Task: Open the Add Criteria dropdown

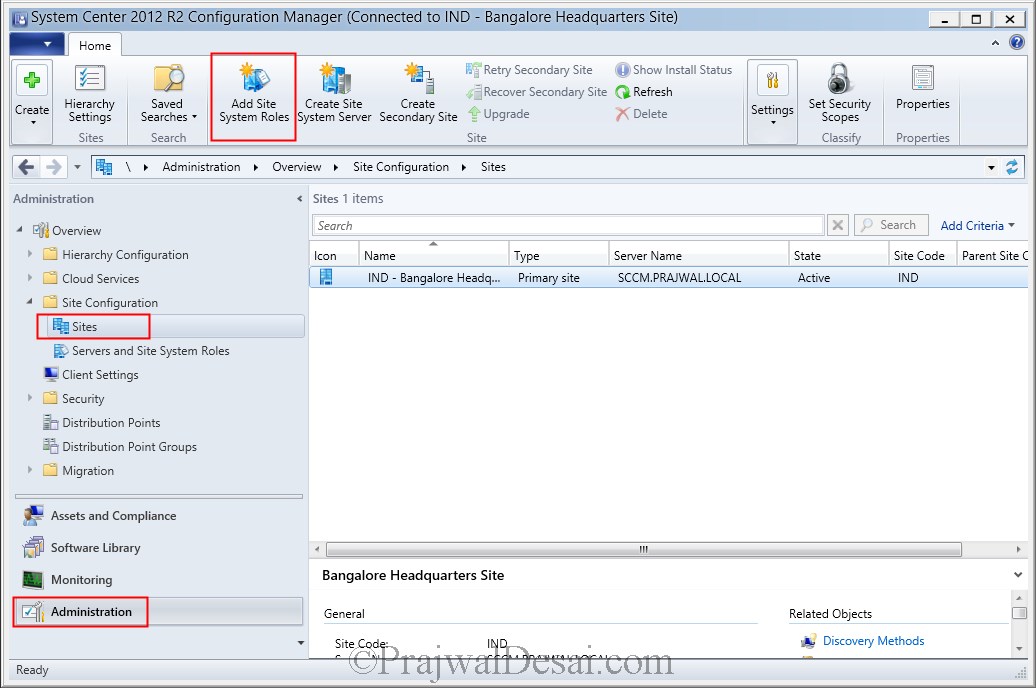Action: point(977,226)
